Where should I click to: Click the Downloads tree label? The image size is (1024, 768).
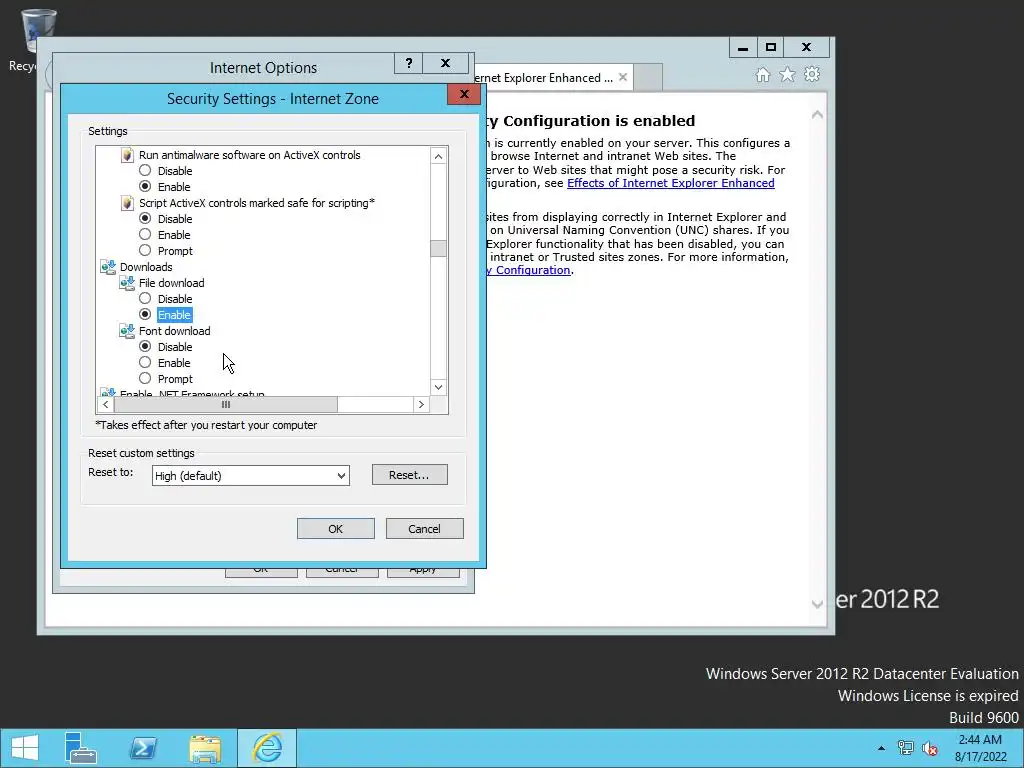[x=146, y=267]
